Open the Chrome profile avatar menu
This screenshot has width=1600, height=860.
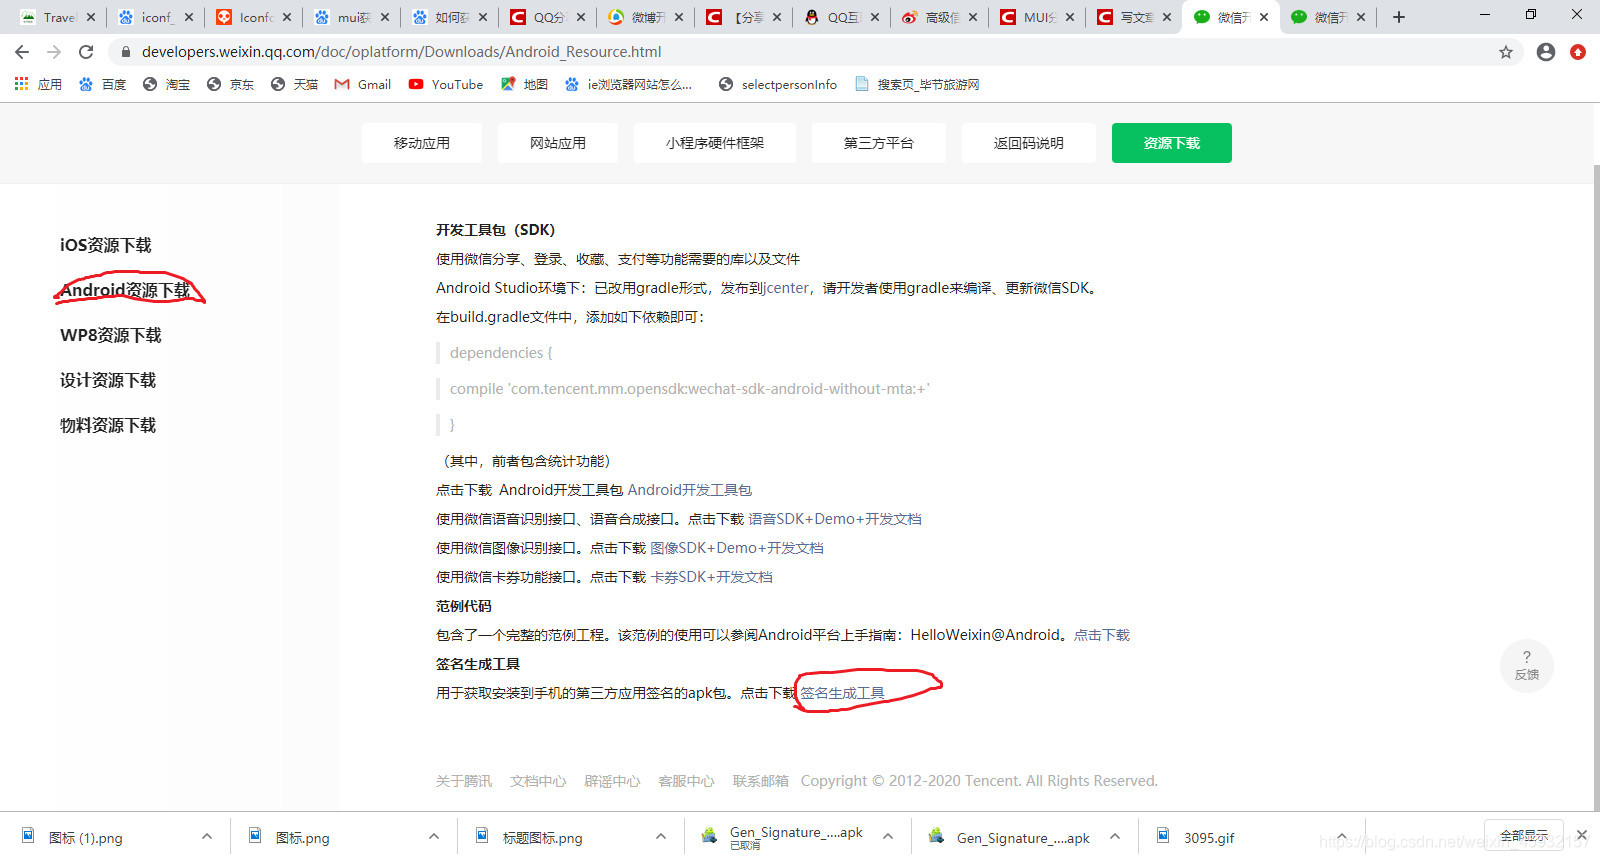[1546, 52]
